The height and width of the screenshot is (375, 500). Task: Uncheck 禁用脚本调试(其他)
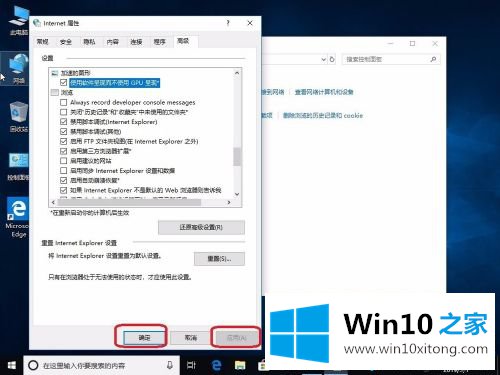(63, 132)
